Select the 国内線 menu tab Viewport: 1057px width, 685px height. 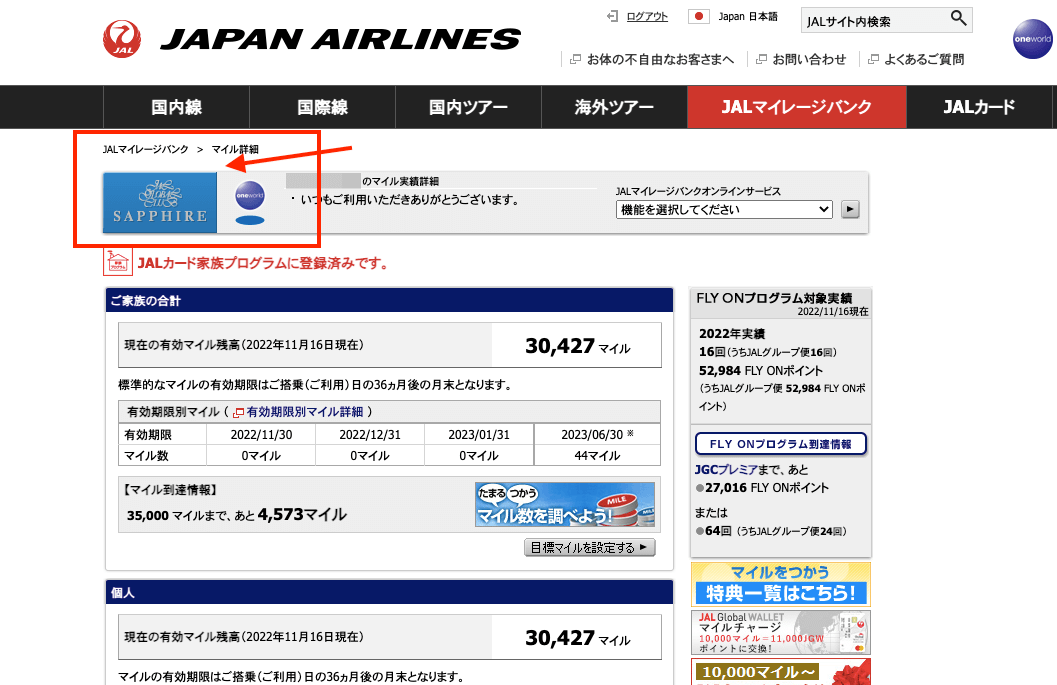[x=177, y=107]
